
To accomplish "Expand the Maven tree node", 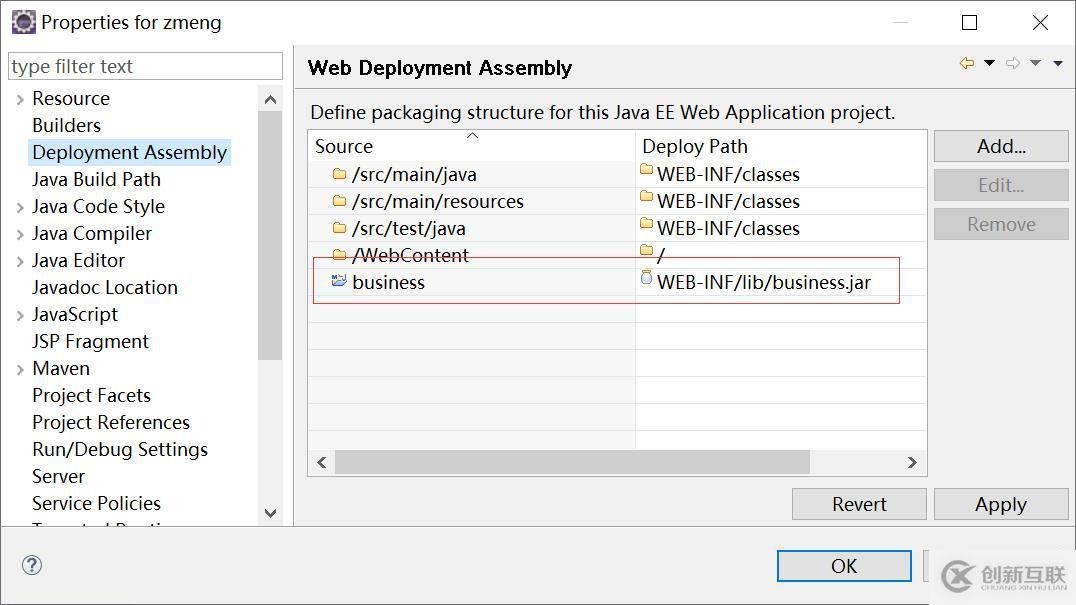I will pos(20,369).
